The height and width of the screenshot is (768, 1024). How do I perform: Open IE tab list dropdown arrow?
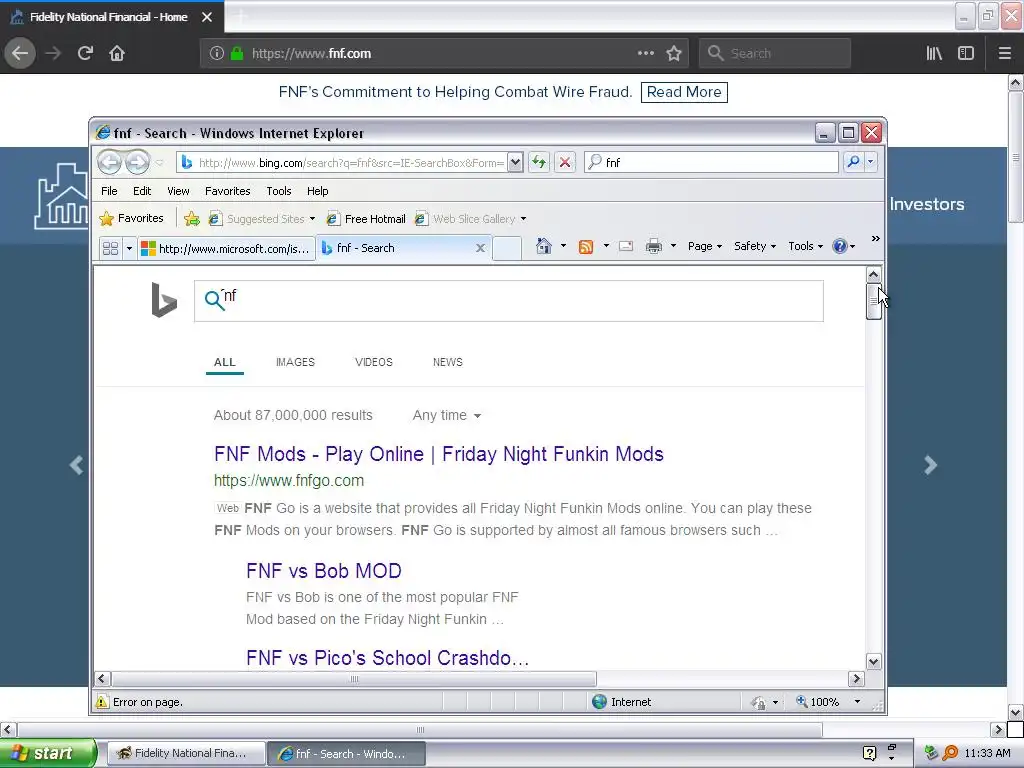coord(129,248)
